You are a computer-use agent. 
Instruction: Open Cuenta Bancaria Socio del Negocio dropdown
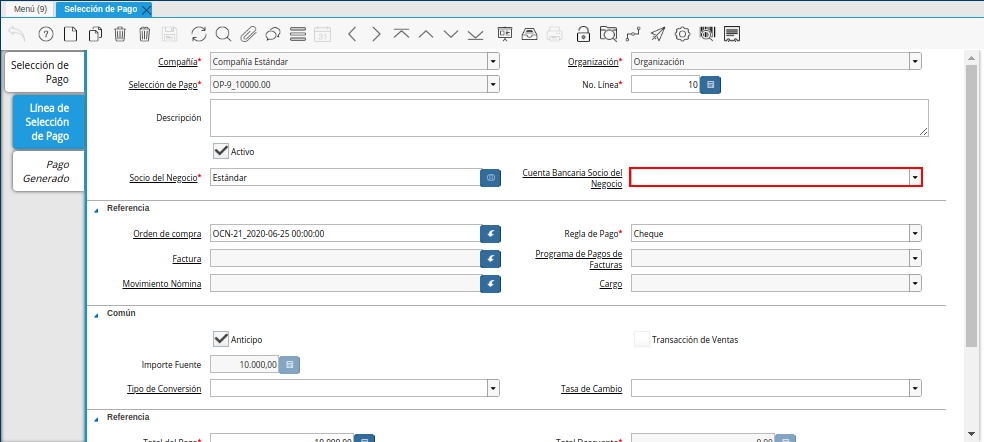914,177
